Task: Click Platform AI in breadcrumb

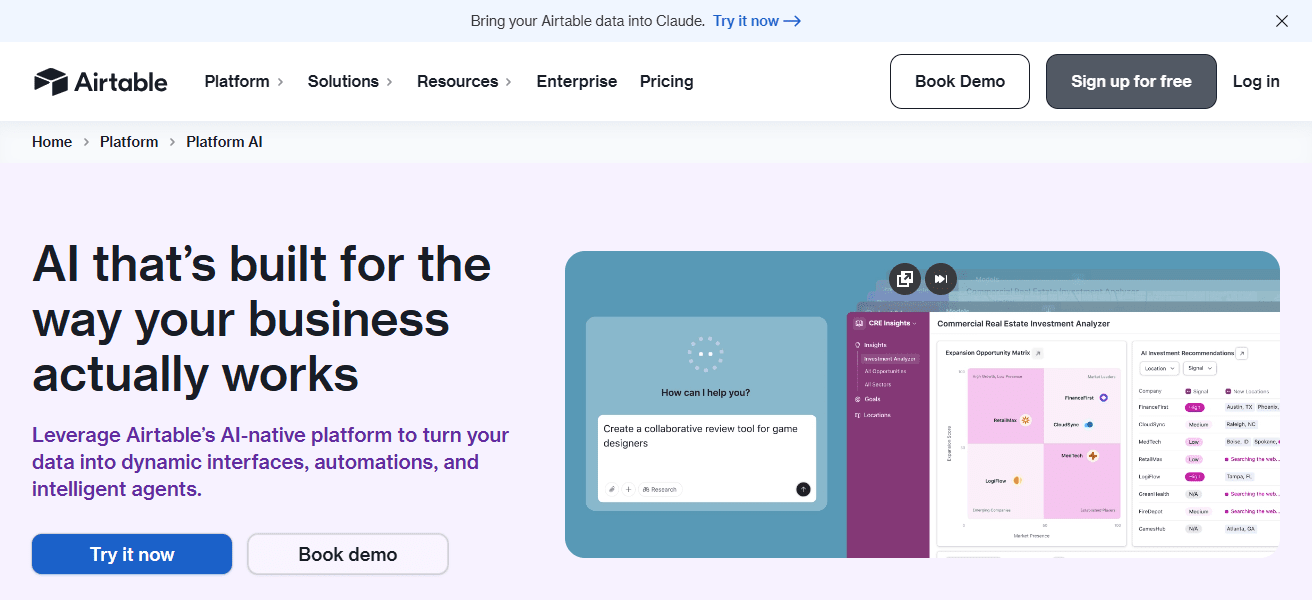Action: pyautogui.click(x=225, y=142)
